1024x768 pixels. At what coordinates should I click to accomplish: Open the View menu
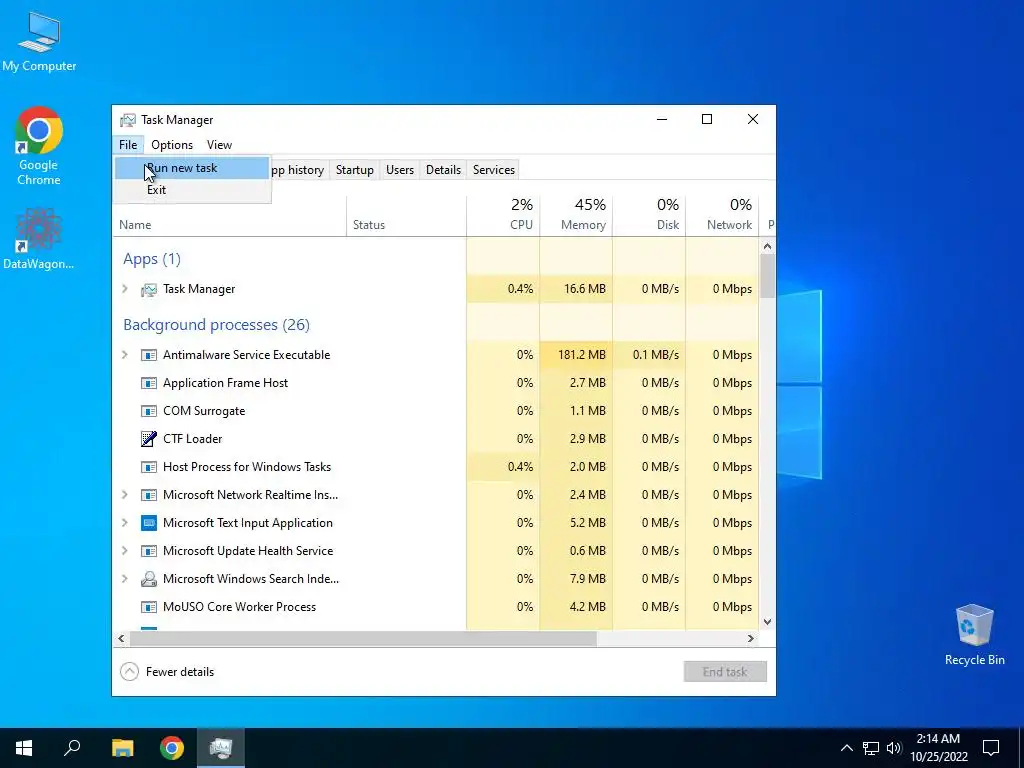[219, 145]
